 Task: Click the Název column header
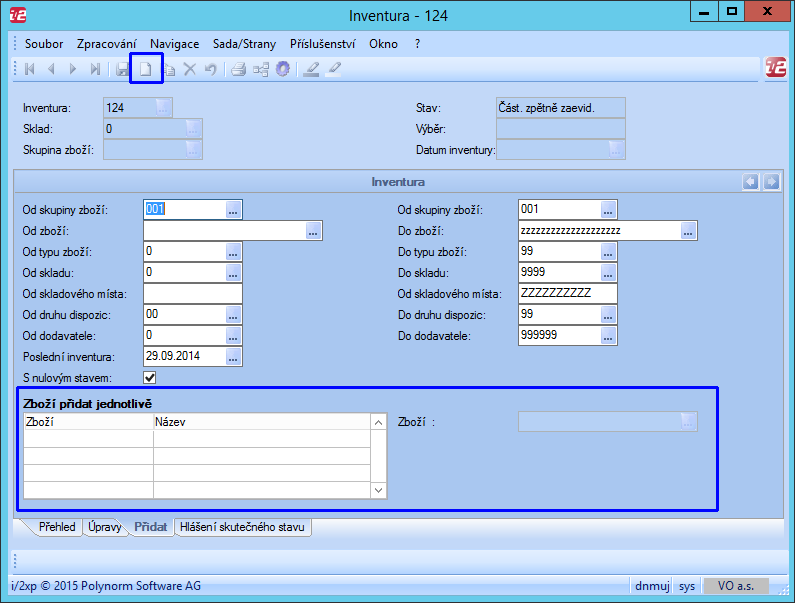(x=262, y=422)
